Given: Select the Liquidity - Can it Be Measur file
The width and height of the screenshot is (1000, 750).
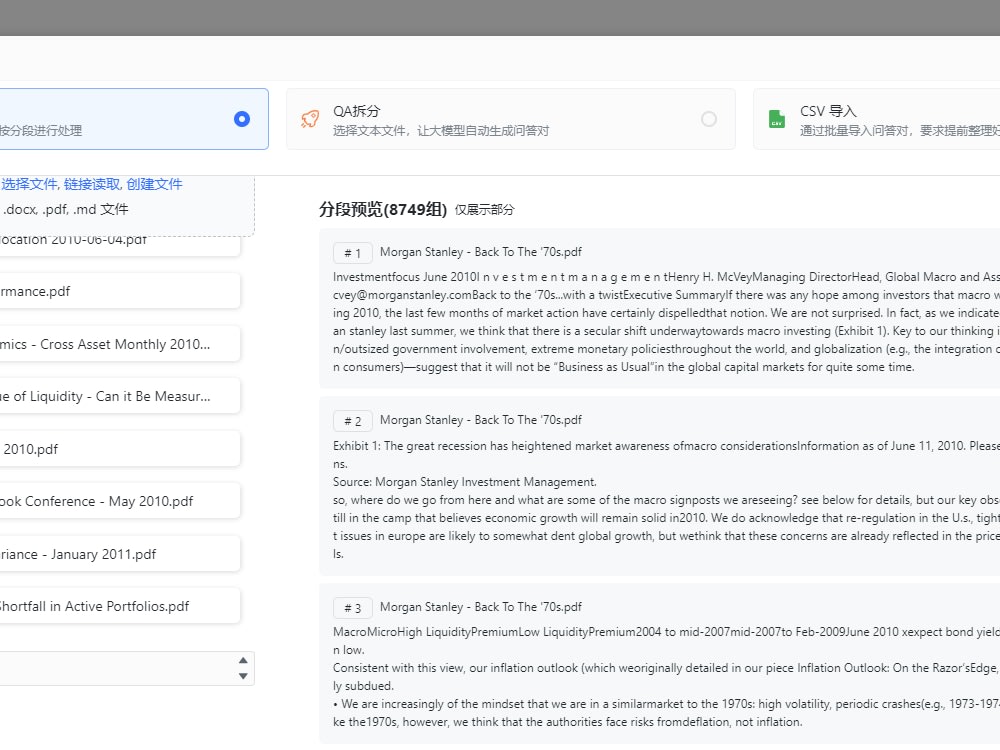Looking at the screenshot, I should point(120,396).
